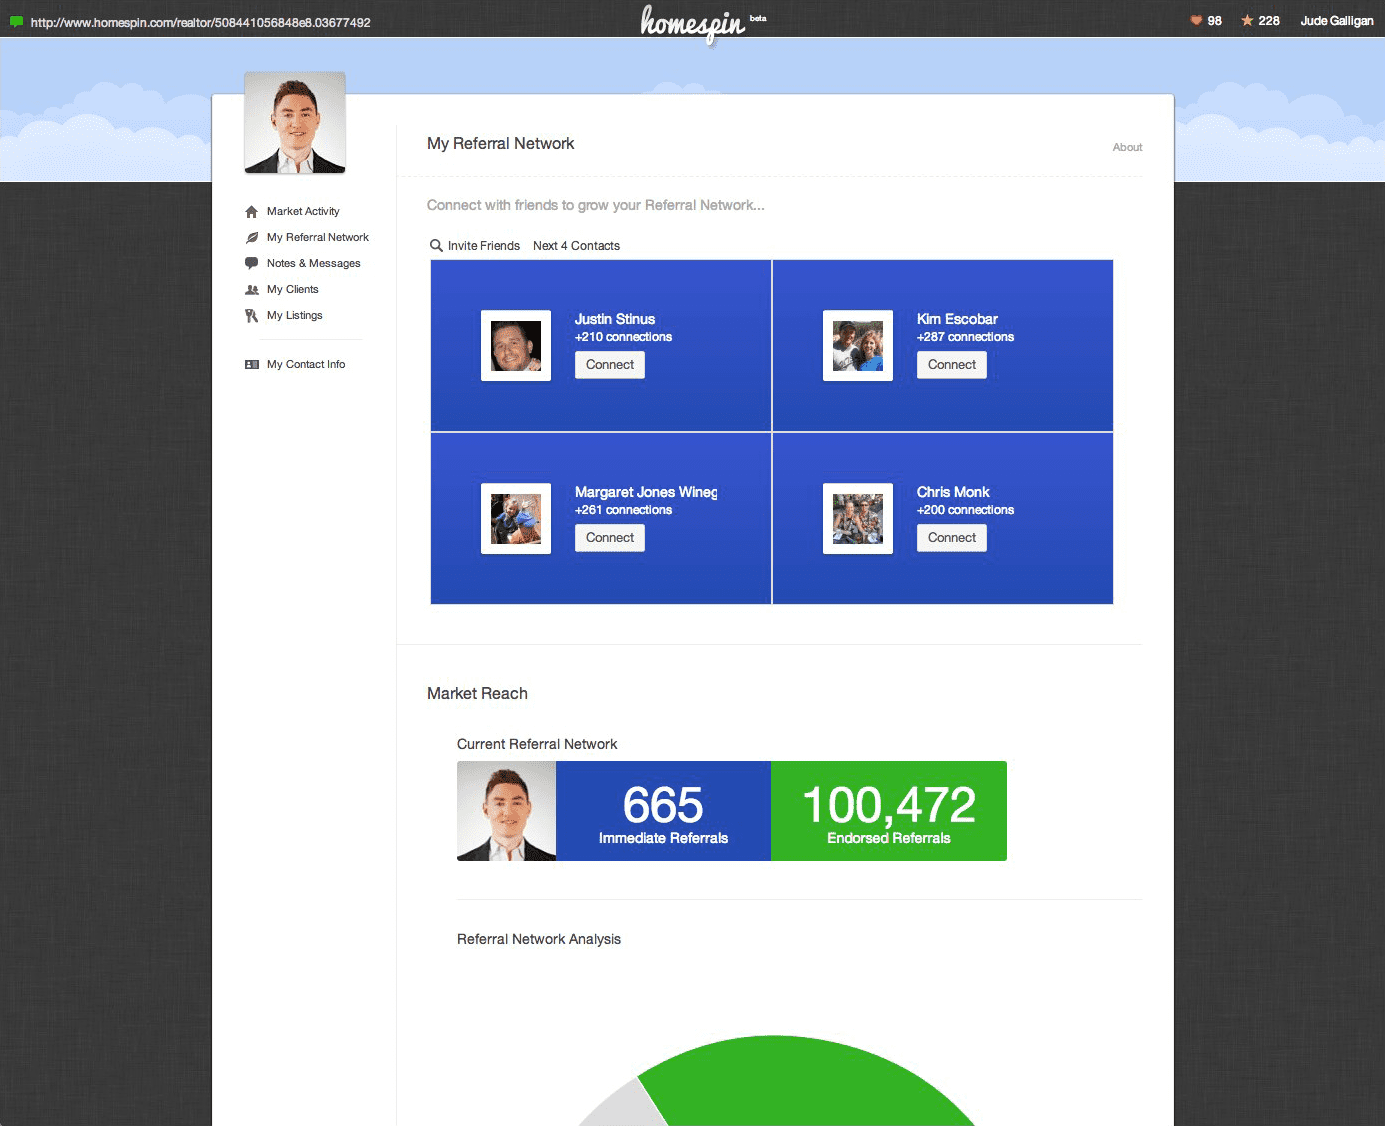Click the green chat icon in top bar

tap(16, 22)
